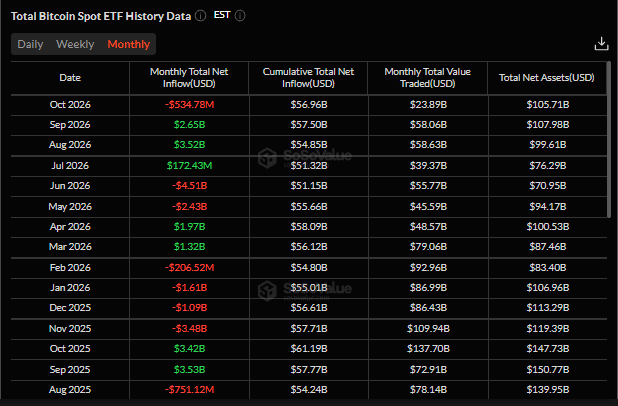
Task: Click the table's vertical scrollbar
Action: tap(609, 139)
